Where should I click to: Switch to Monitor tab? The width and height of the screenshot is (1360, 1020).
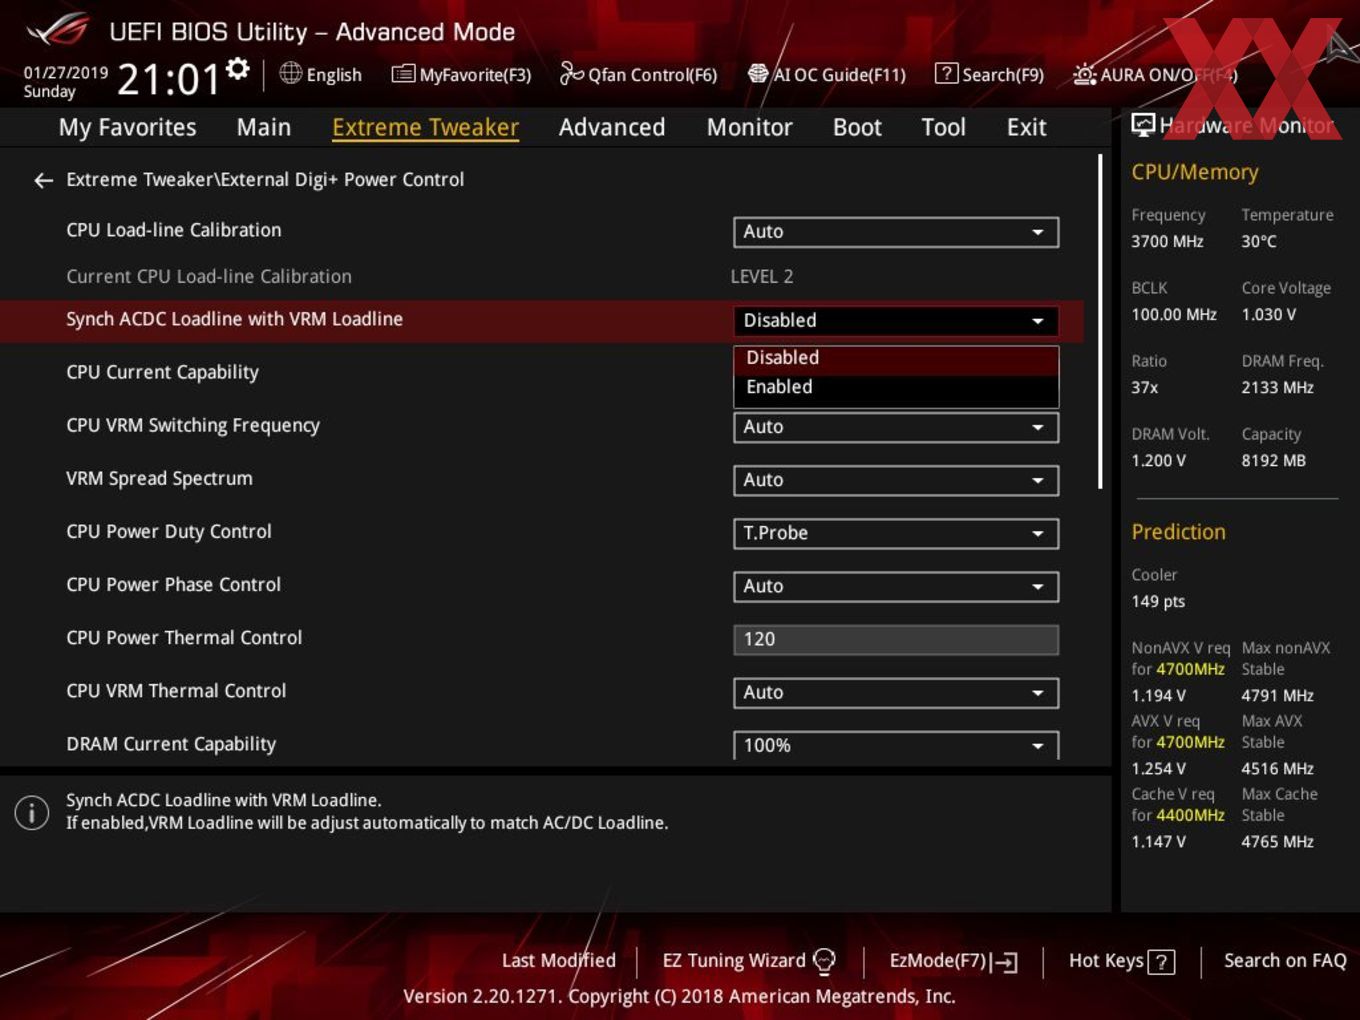(749, 127)
